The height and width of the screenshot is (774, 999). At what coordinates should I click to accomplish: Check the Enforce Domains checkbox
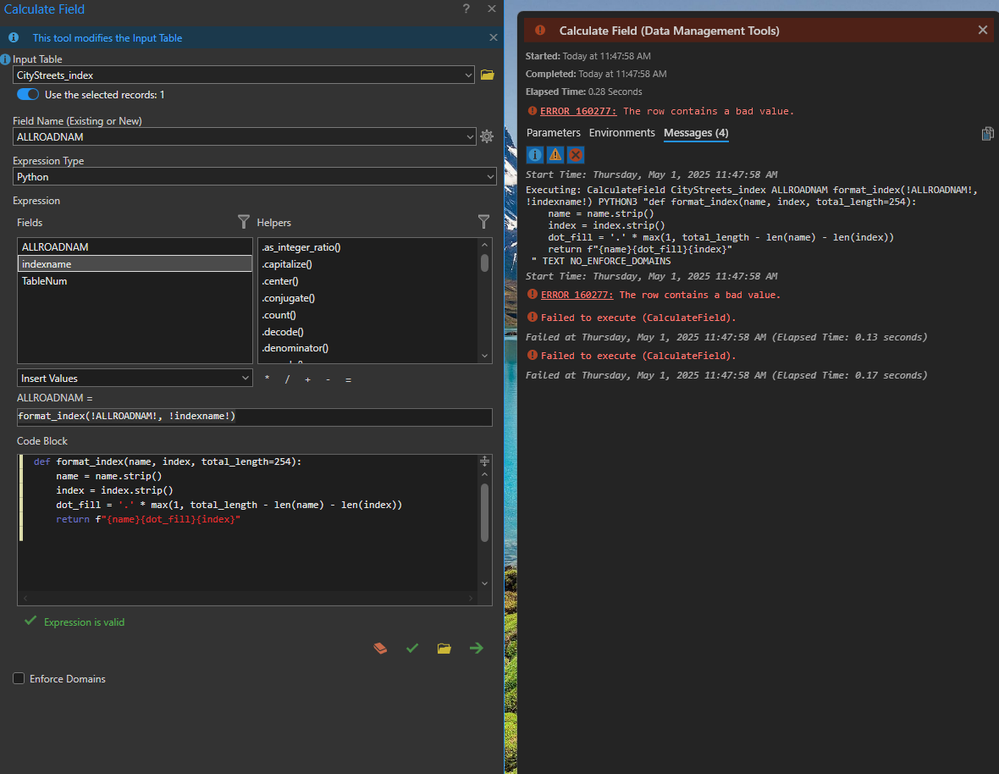pos(19,679)
